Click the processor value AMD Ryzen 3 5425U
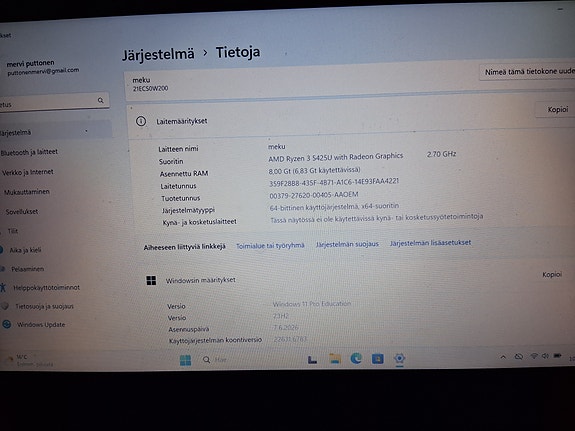The height and width of the screenshot is (431, 575). (x=336, y=157)
